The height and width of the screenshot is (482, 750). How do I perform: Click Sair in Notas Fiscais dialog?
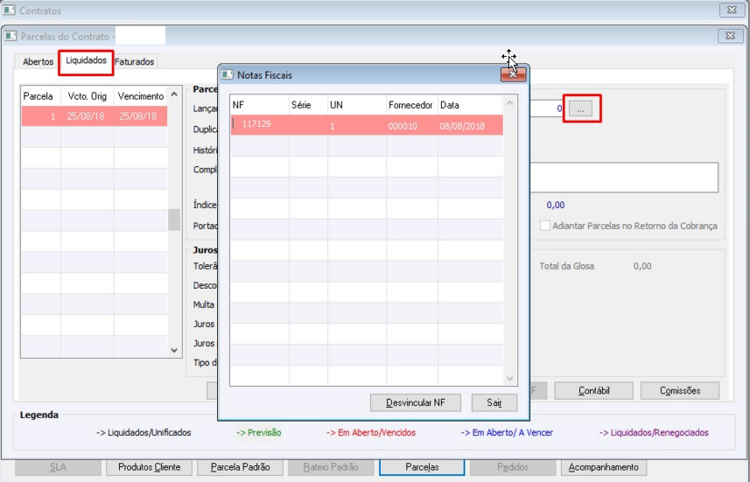[x=494, y=403]
